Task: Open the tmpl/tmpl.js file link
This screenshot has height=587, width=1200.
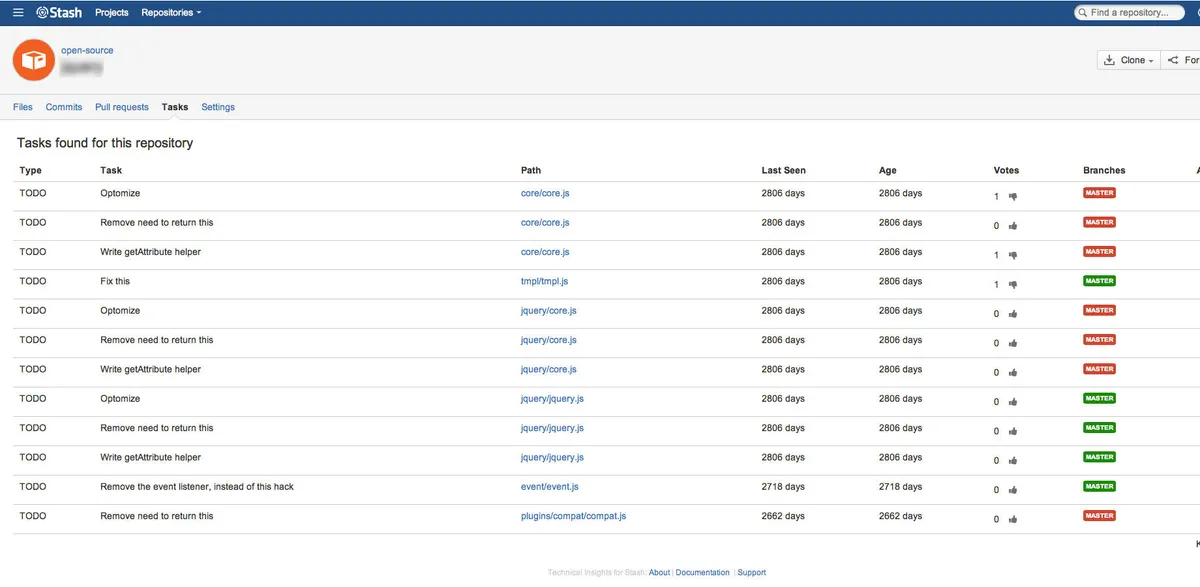Action: [x=544, y=281]
